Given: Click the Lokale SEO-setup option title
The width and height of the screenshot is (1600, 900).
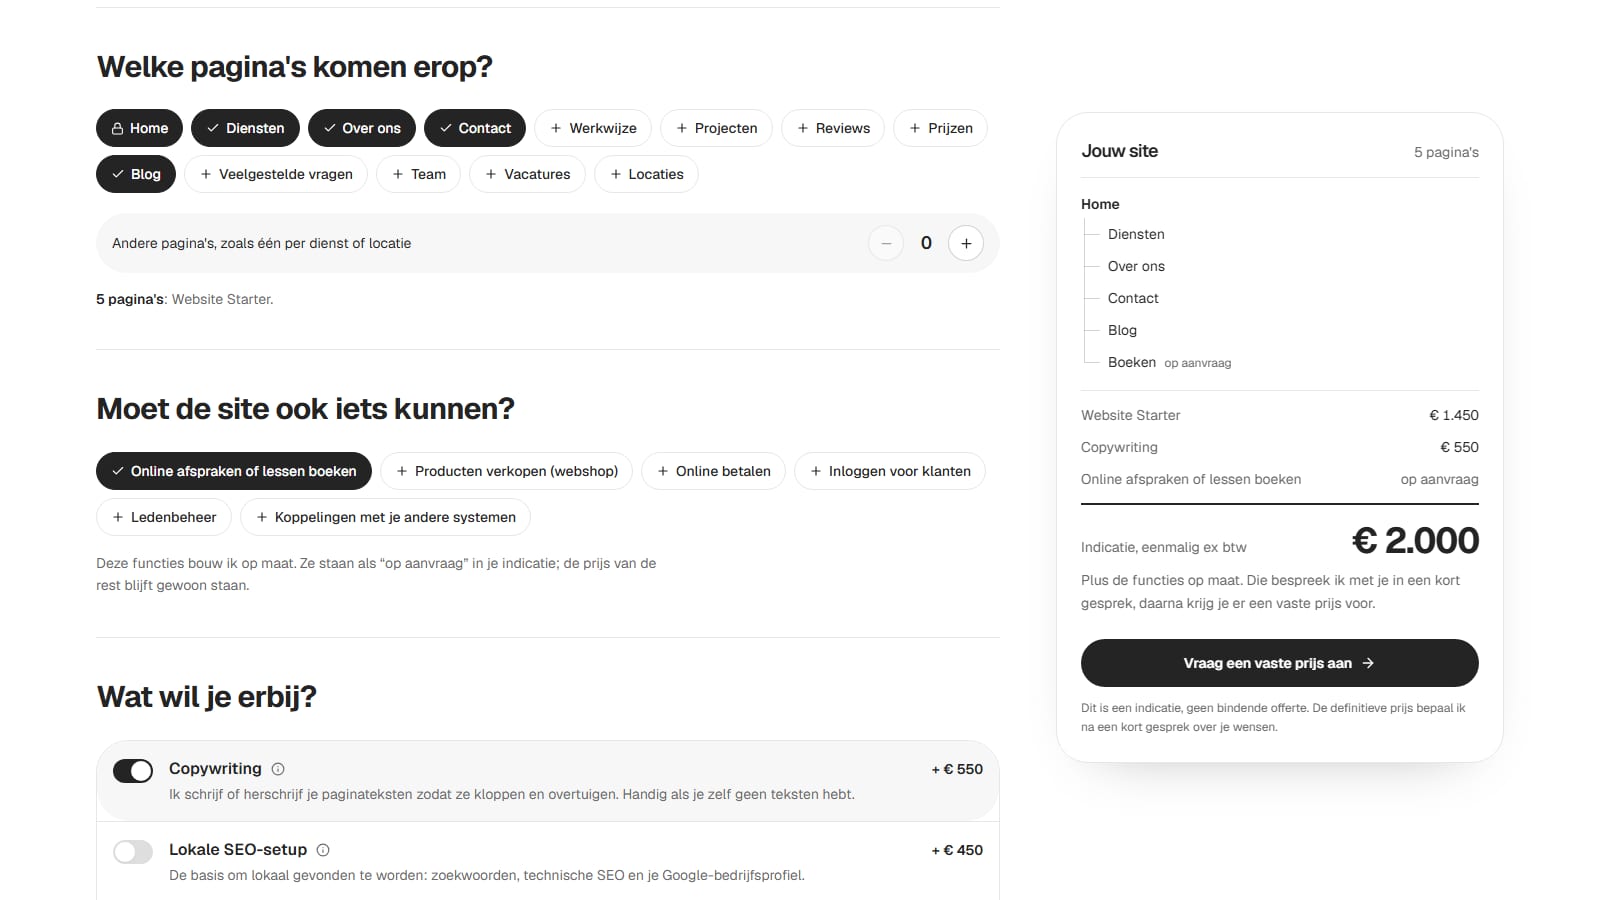Looking at the screenshot, I should tap(238, 849).
